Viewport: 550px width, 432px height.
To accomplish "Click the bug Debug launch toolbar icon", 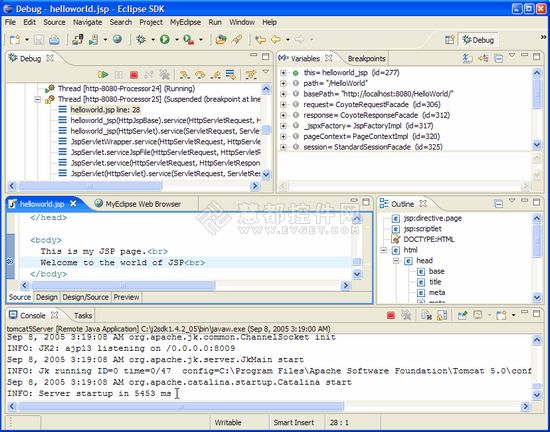I will point(141,39).
